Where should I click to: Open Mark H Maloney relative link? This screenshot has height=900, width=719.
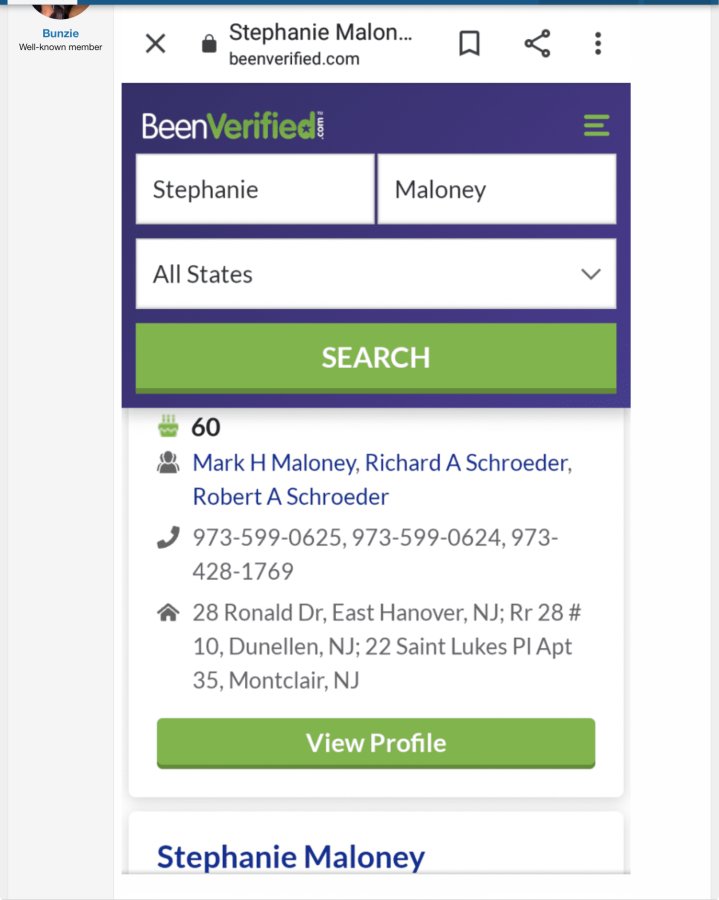tap(275, 463)
